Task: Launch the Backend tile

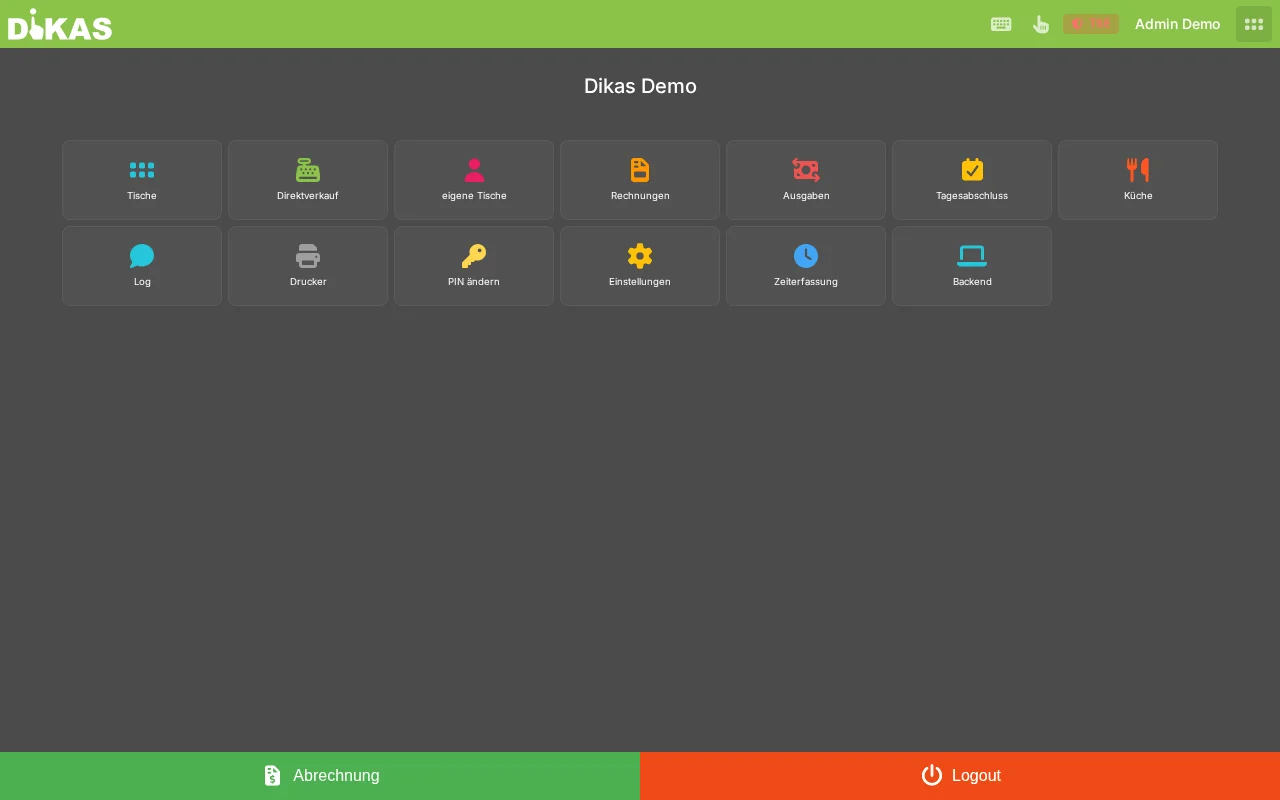Action: coord(972,266)
